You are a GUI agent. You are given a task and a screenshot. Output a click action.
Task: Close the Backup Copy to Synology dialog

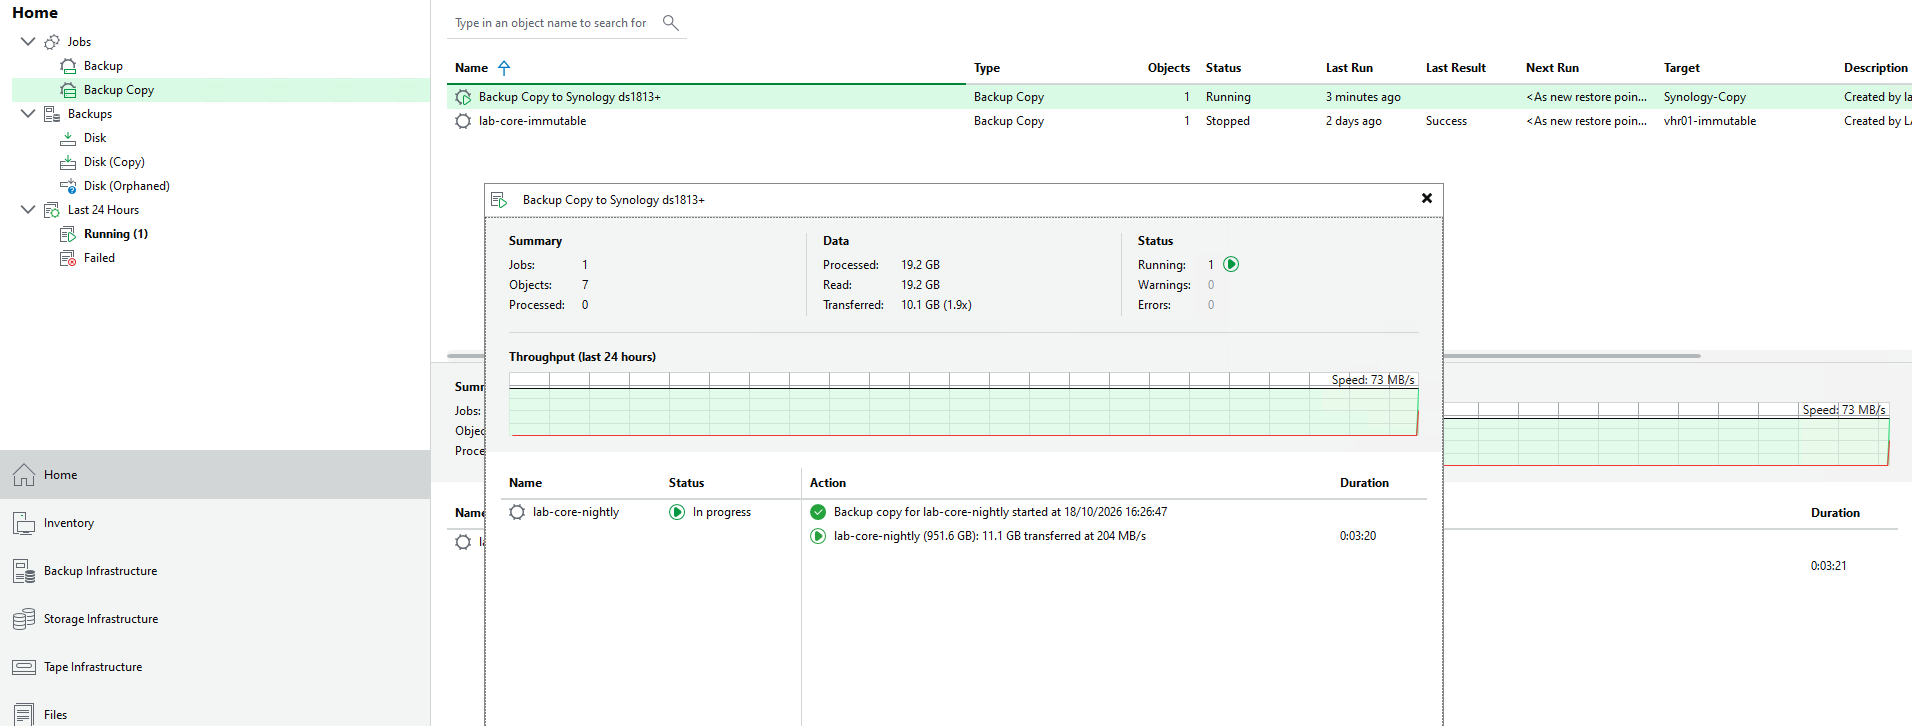[x=1427, y=198]
